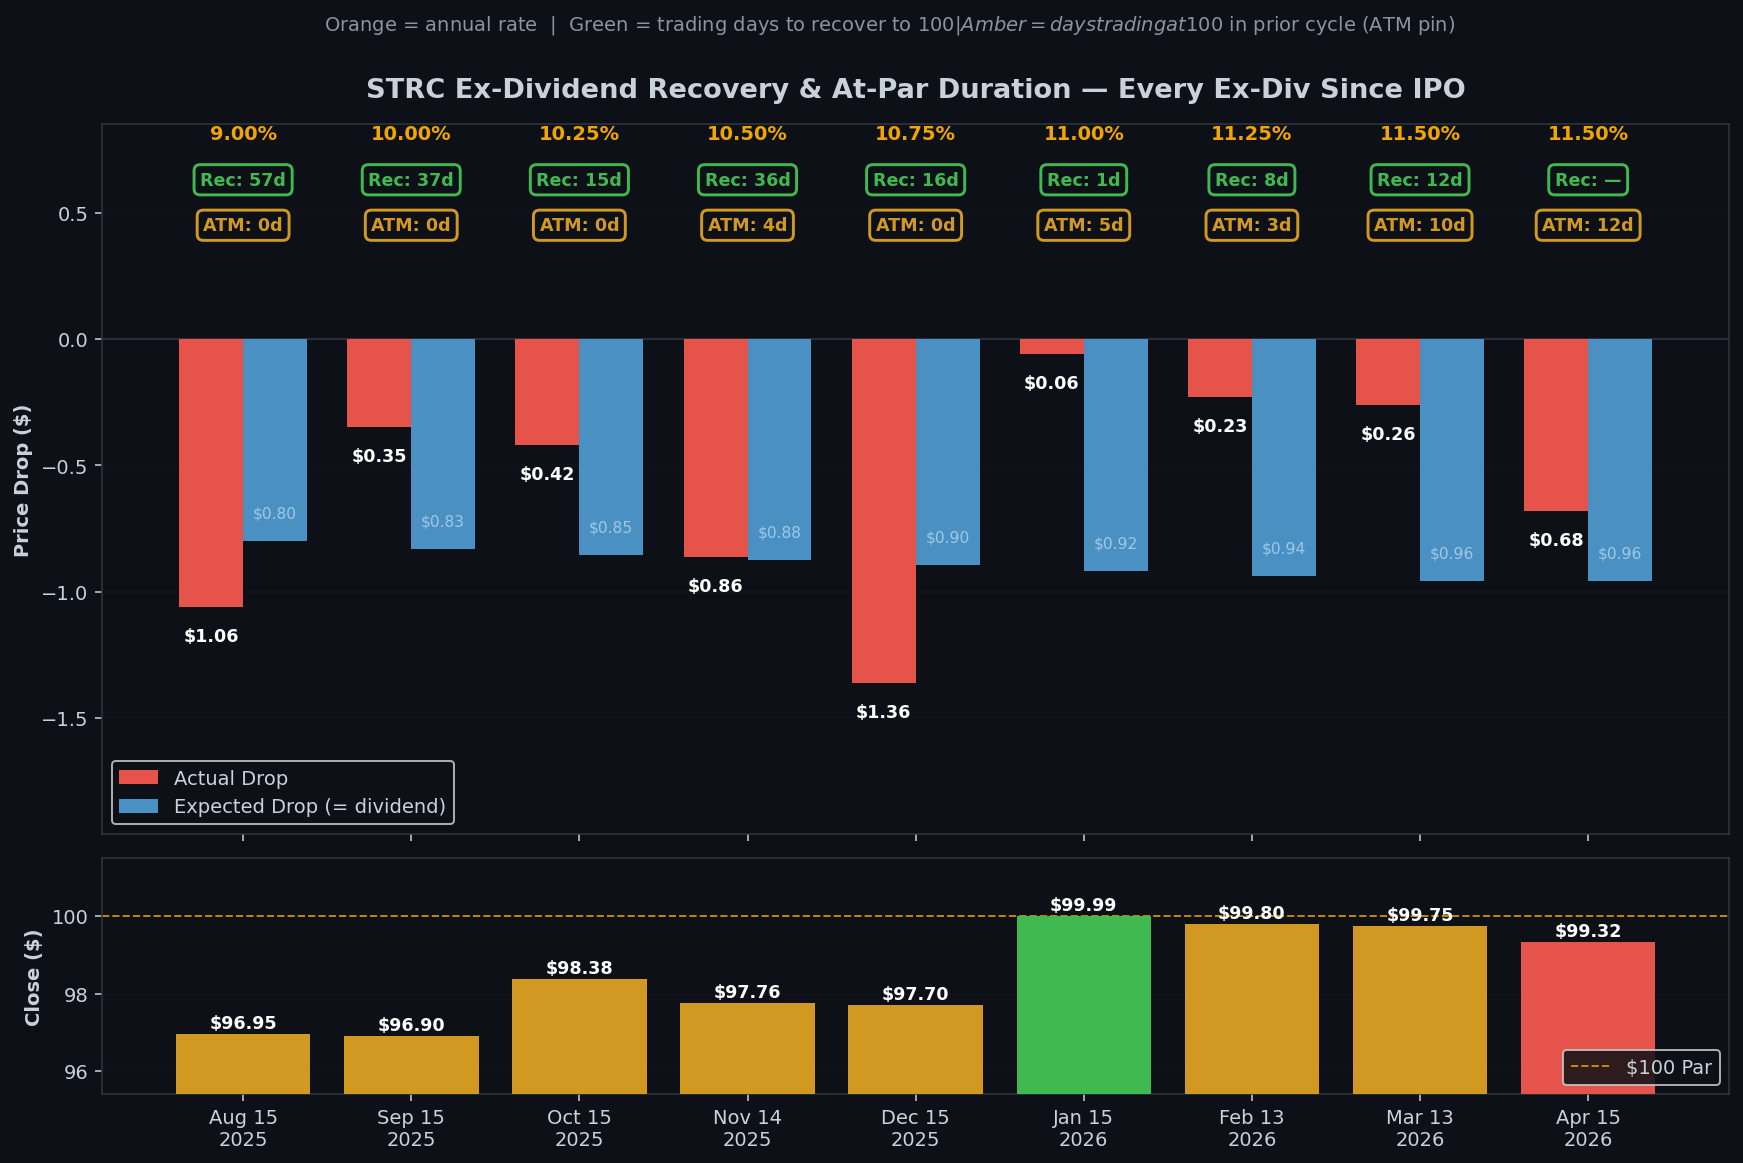The width and height of the screenshot is (1743, 1163).
Task: Click the Actual Drop red legend swatch
Action: pos(141,777)
